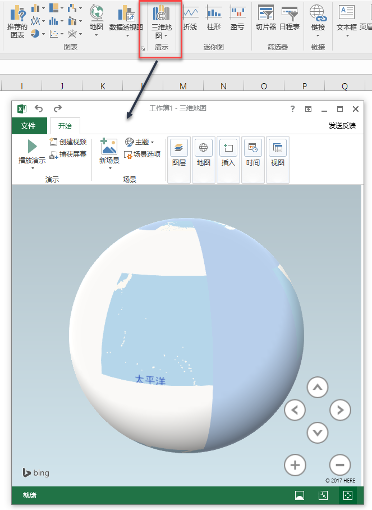The image size is (372, 510).
Task: Expand the Link button dropdown arrow
Action: click(x=318, y=35)
